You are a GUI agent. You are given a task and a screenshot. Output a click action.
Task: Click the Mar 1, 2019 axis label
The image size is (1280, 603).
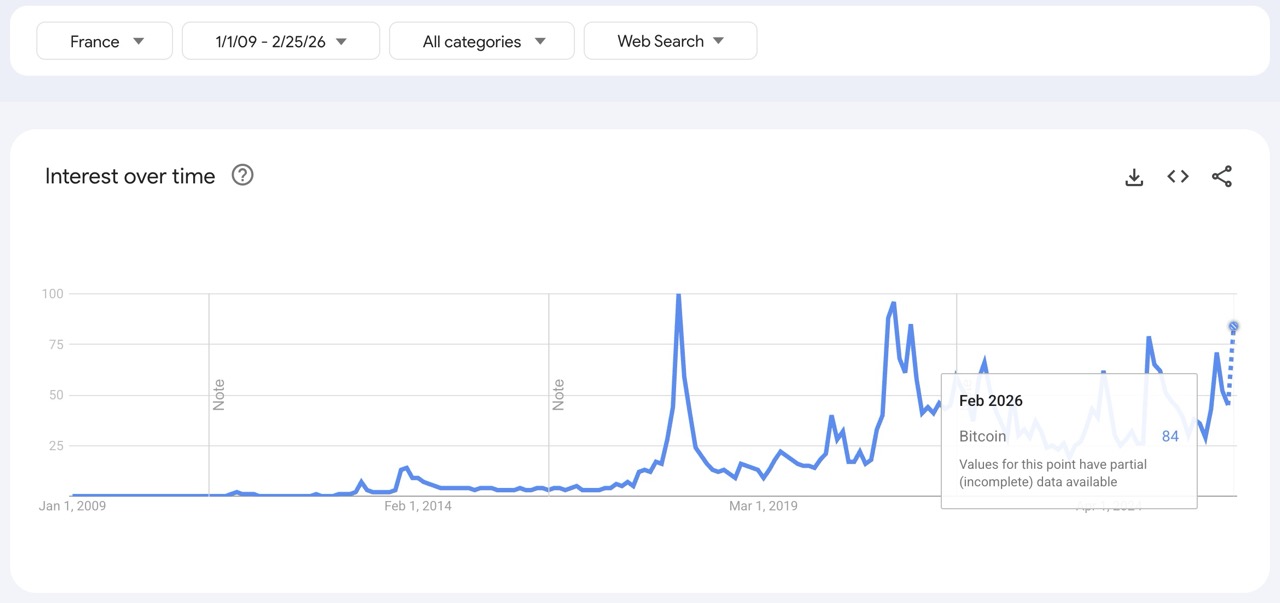763,506
